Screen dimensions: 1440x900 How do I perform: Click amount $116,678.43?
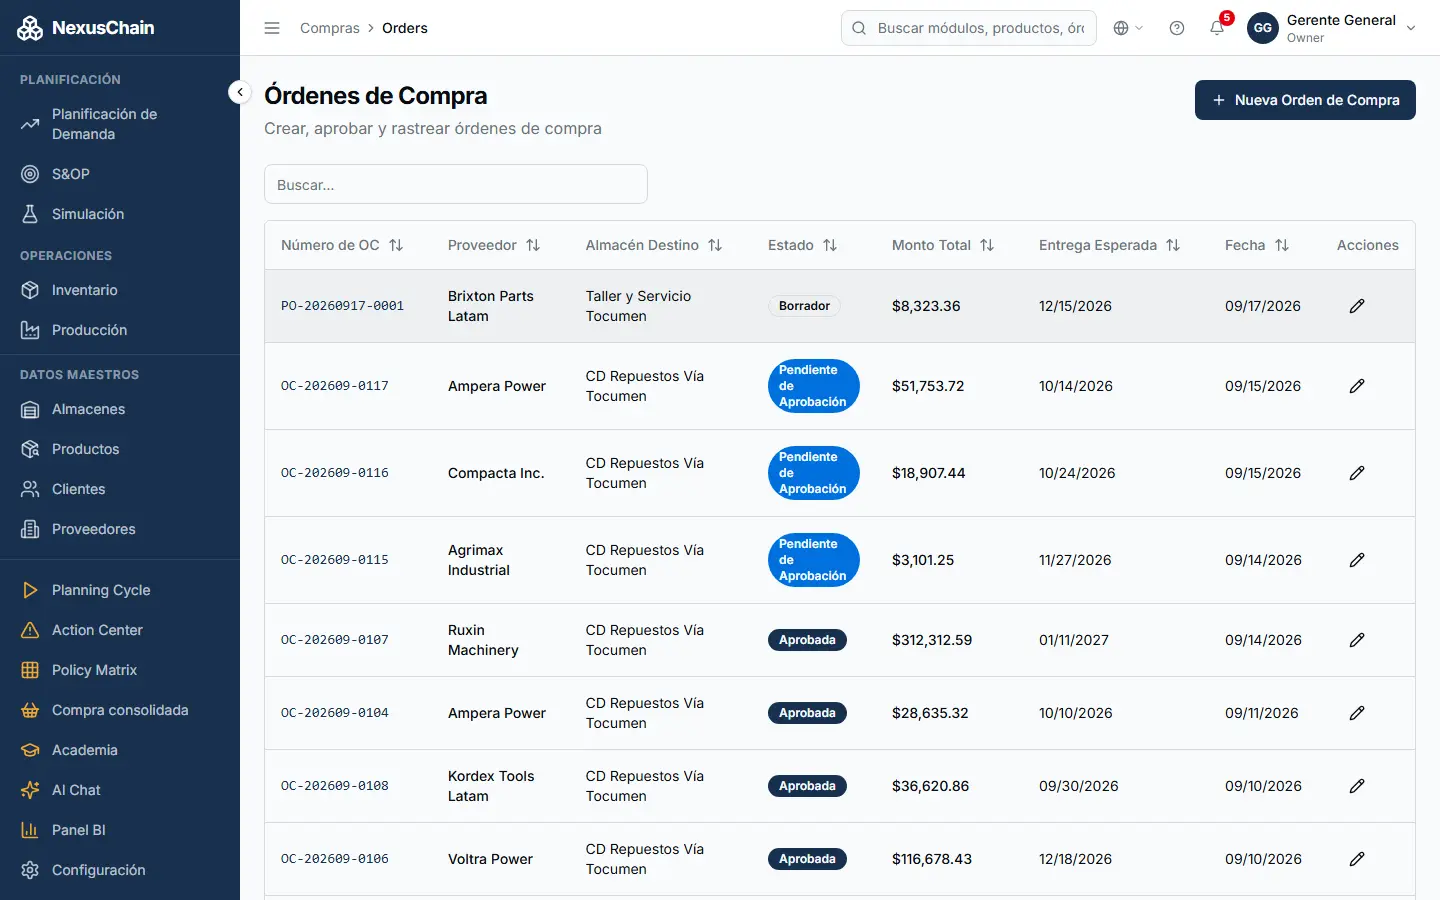(932, 859)
